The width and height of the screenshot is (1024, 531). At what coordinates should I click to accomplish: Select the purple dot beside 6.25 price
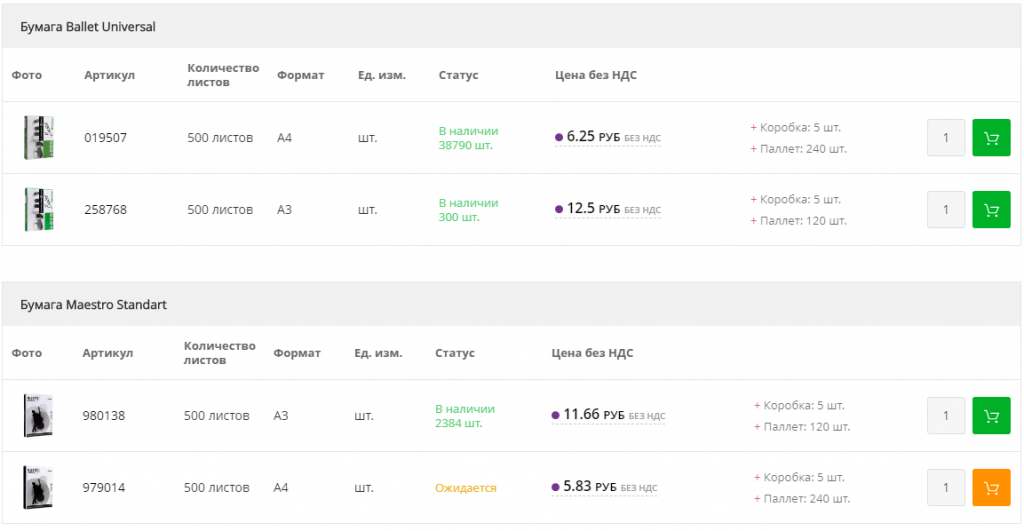[559, 138]
